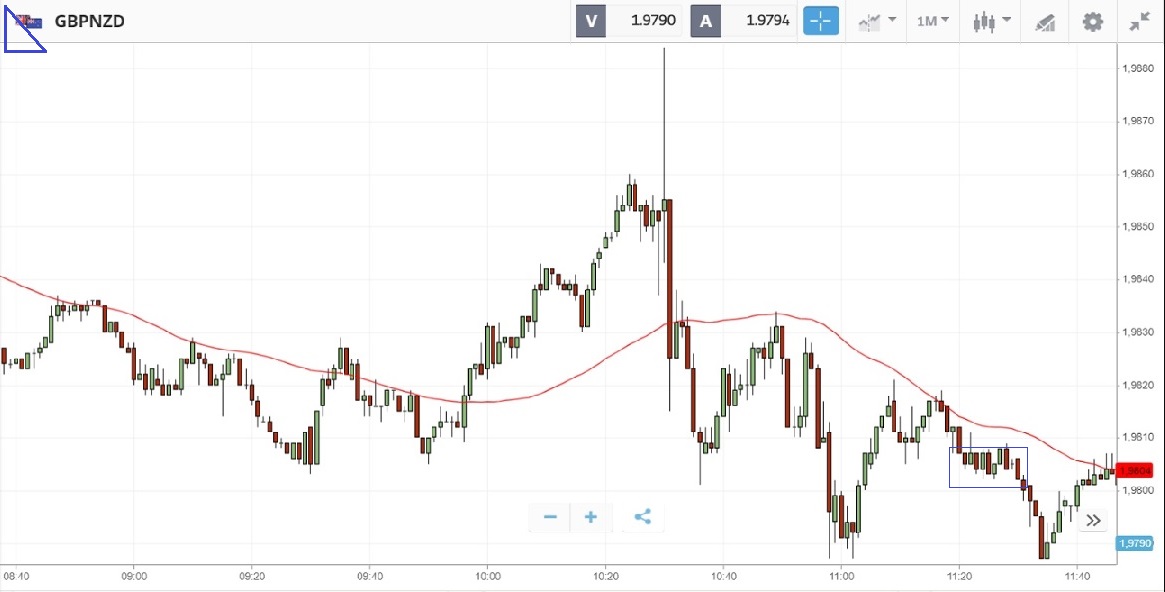This screenshot has height=592, width=1165.
Task: Click the GBPNZD flag icon
Action: [28, 21]
